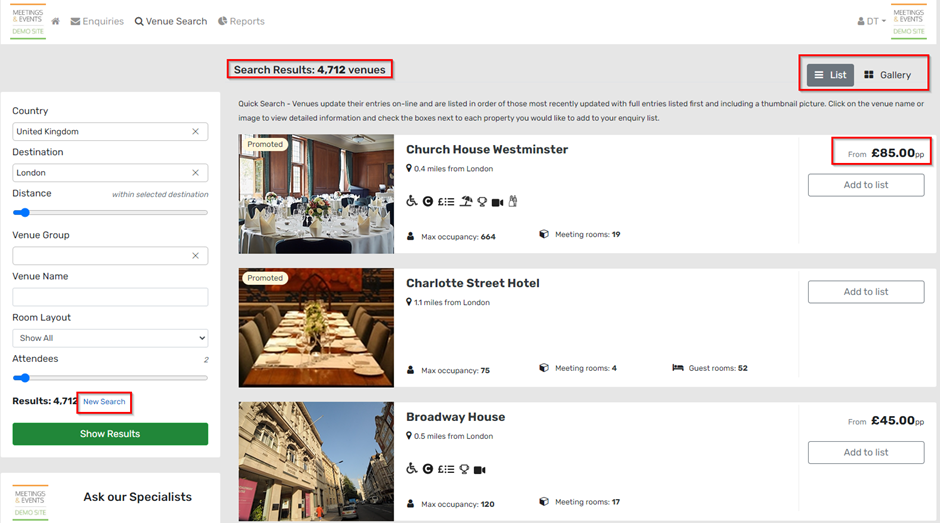Screen dimensions: 940x523
Task: Click pound price list icon for Church House
Action: [x=446, y=202]
